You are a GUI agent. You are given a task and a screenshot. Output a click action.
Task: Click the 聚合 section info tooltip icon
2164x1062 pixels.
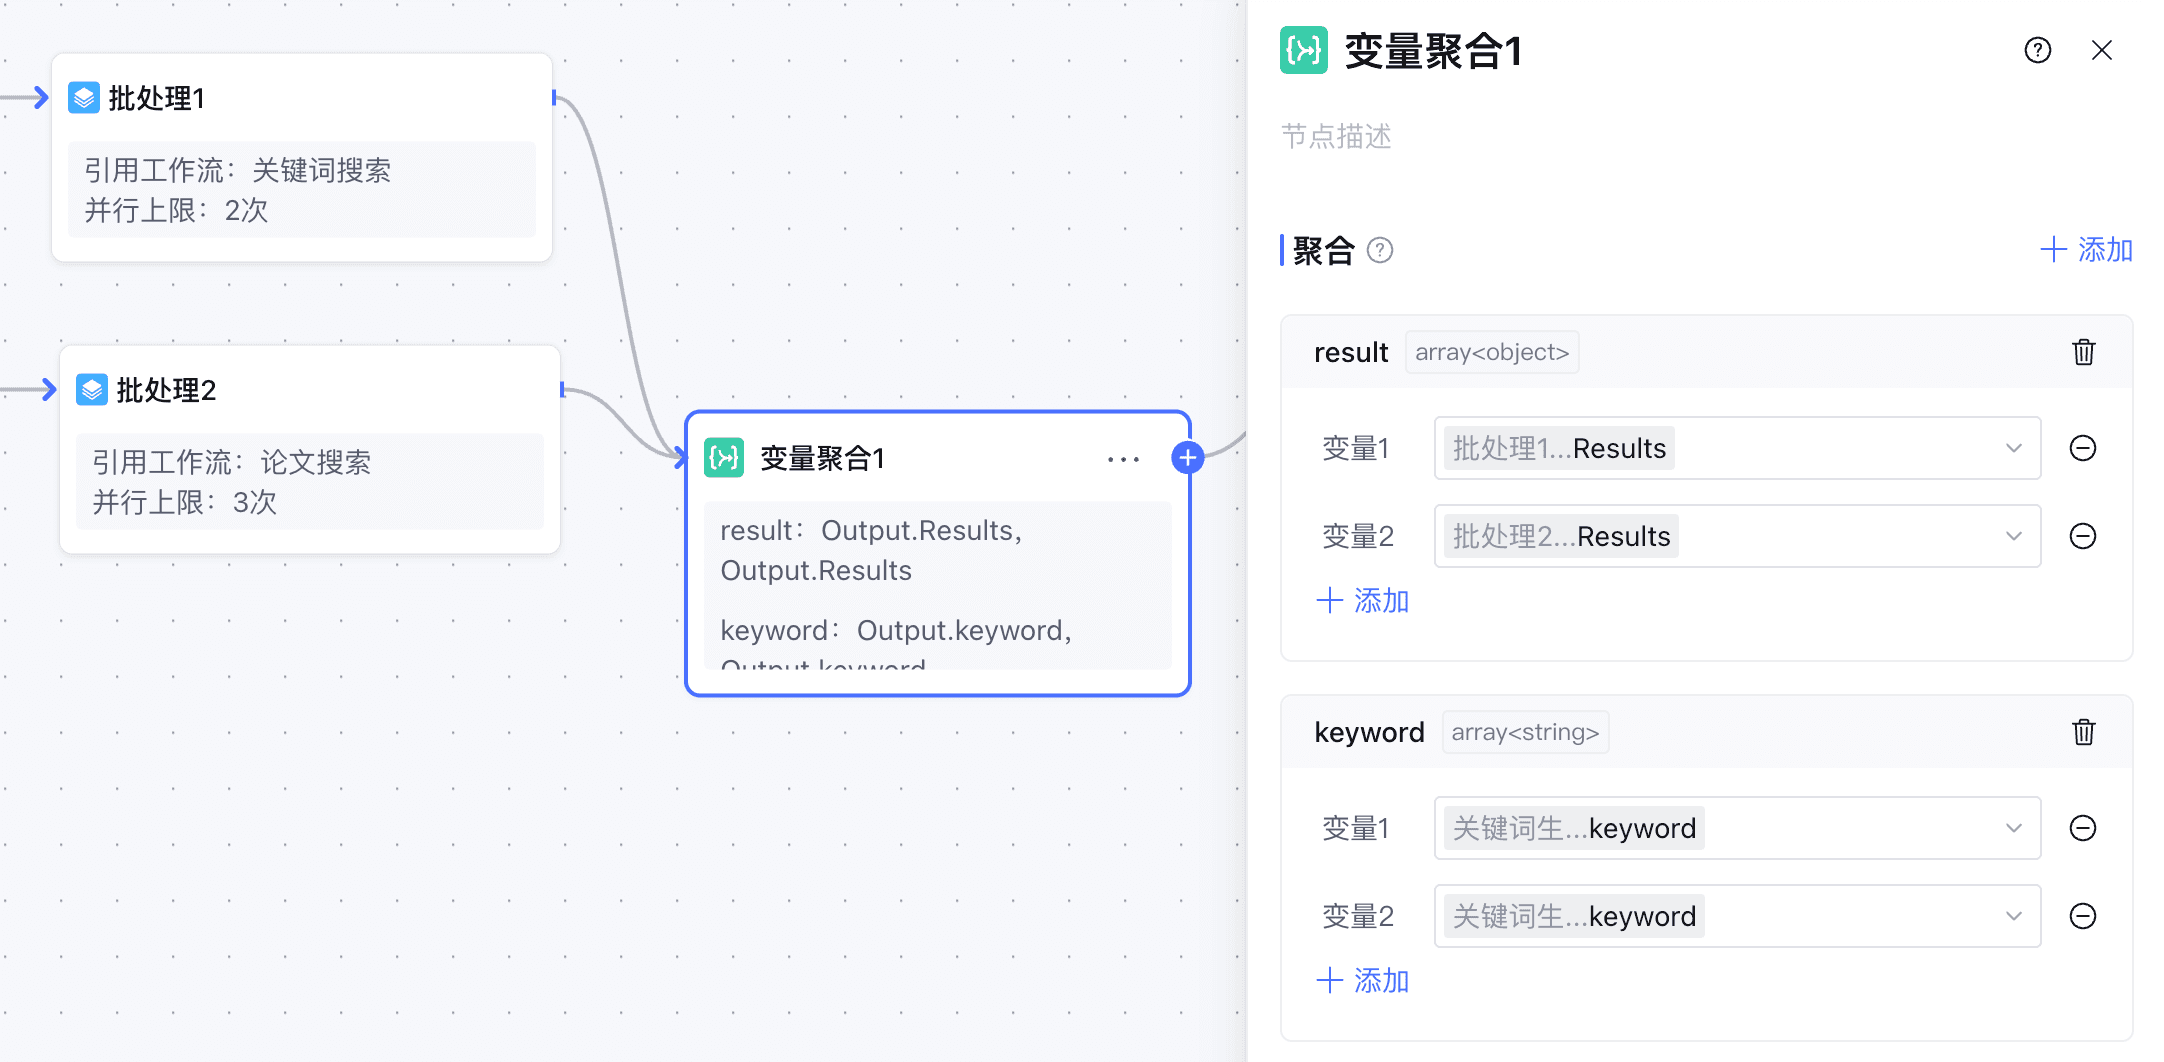click(x=1380, y=250)
